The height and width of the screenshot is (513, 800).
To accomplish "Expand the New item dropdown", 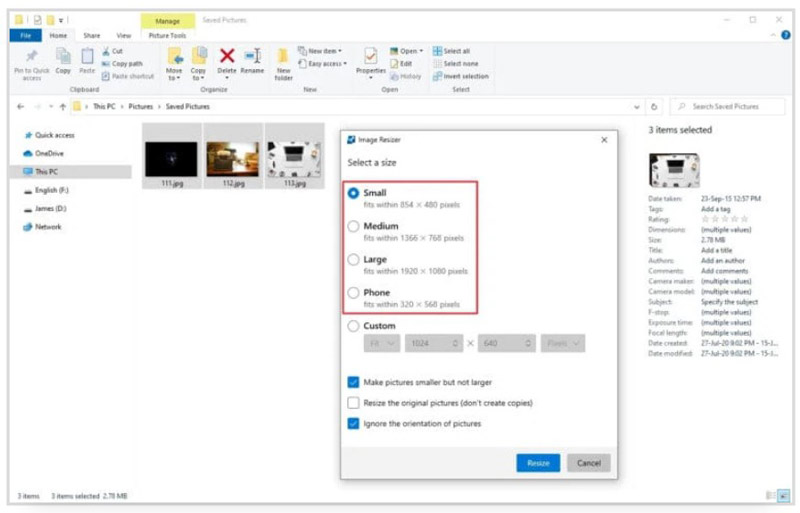I will click(320, 51).
